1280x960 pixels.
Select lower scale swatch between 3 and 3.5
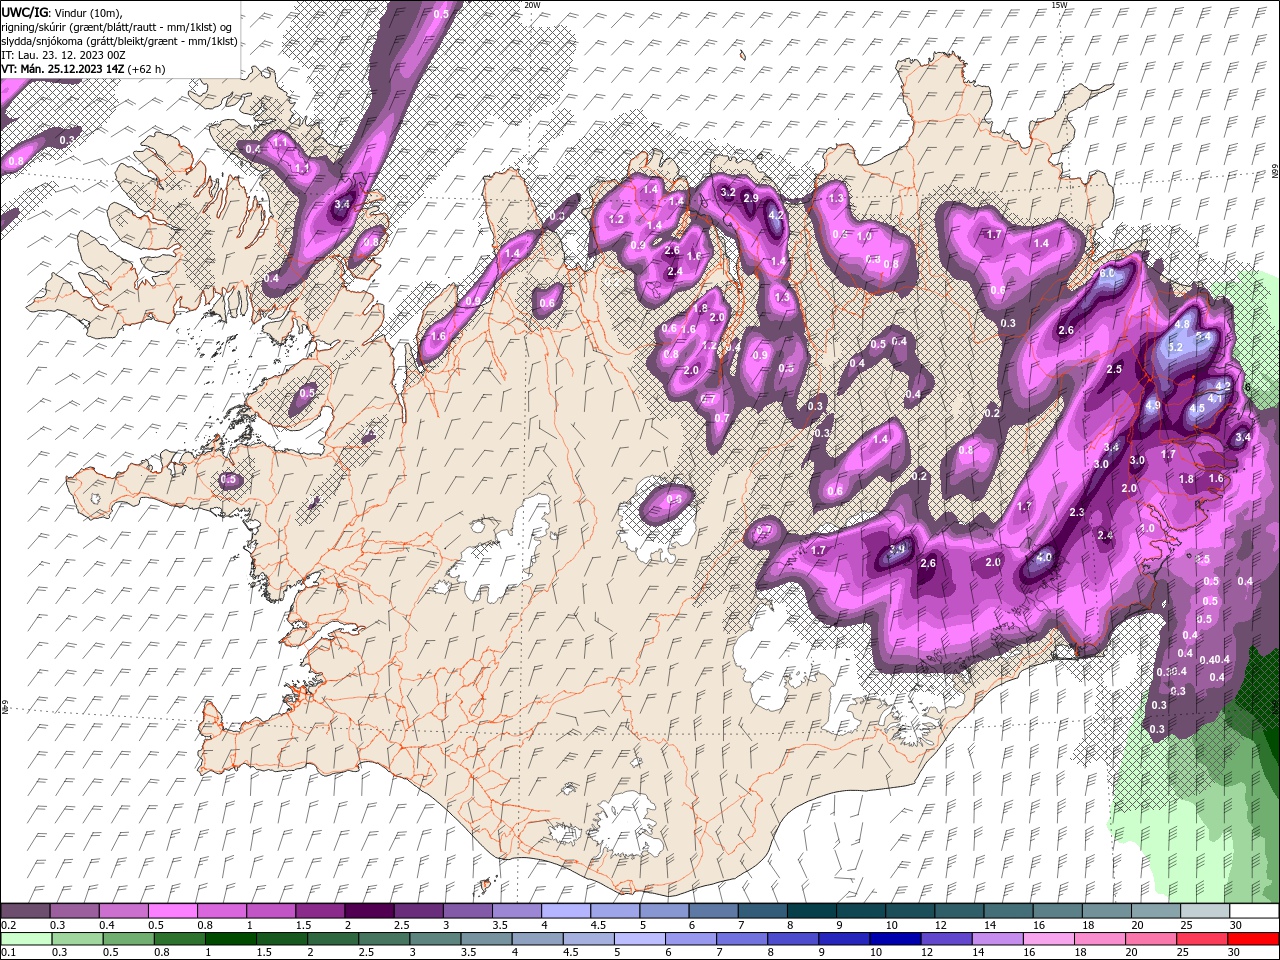[x=434, y=939]
